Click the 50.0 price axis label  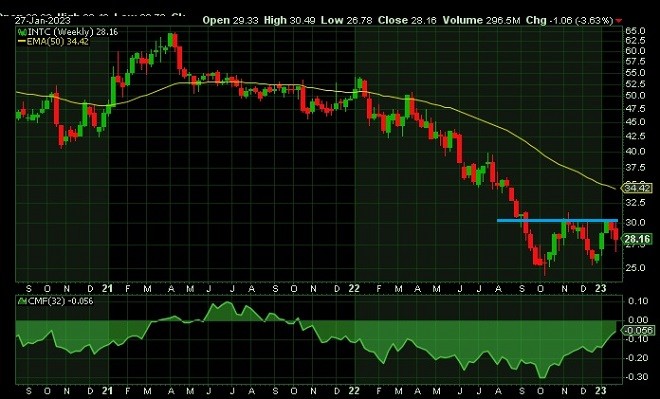click(x=635, y=96)
